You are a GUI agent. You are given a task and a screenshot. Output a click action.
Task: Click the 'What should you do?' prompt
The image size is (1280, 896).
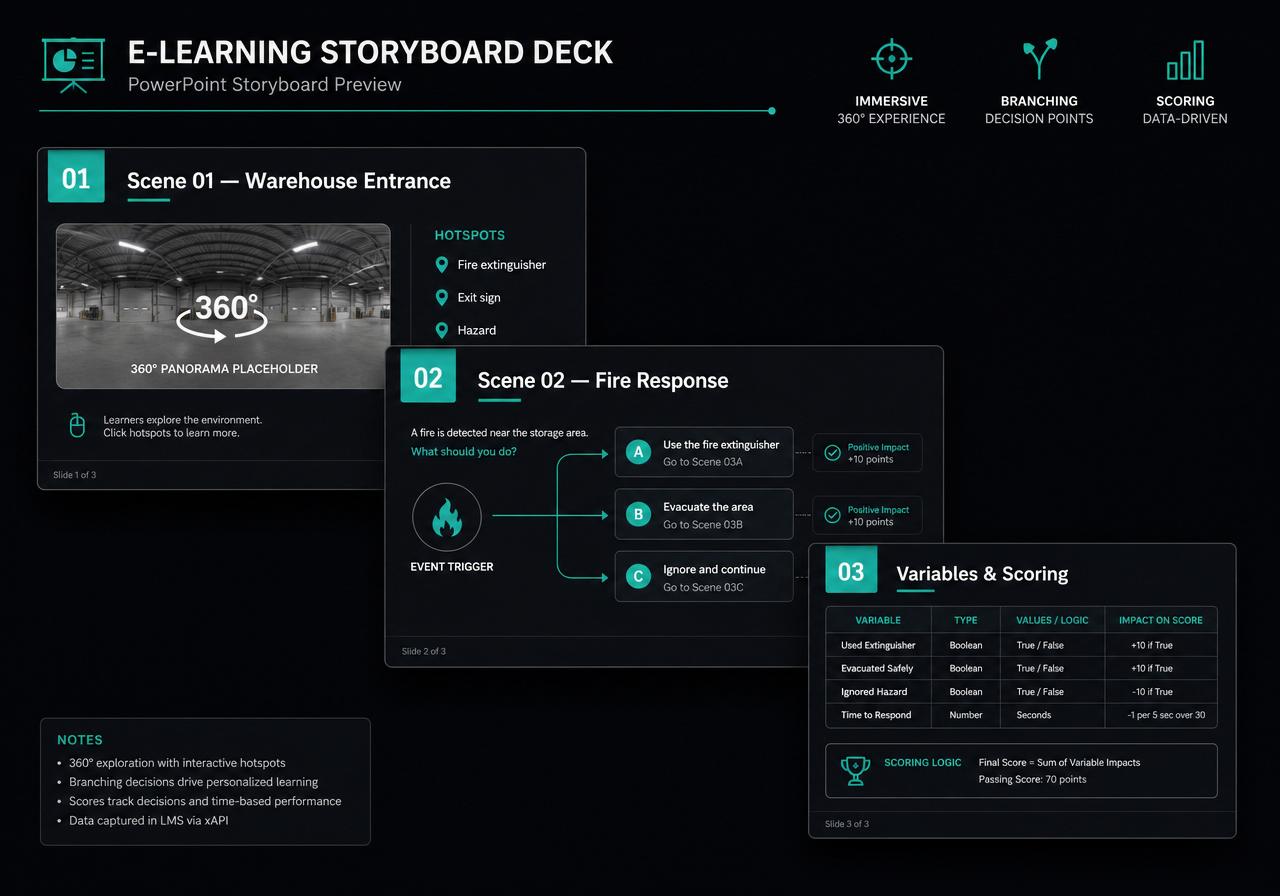(x=464, y=452)
